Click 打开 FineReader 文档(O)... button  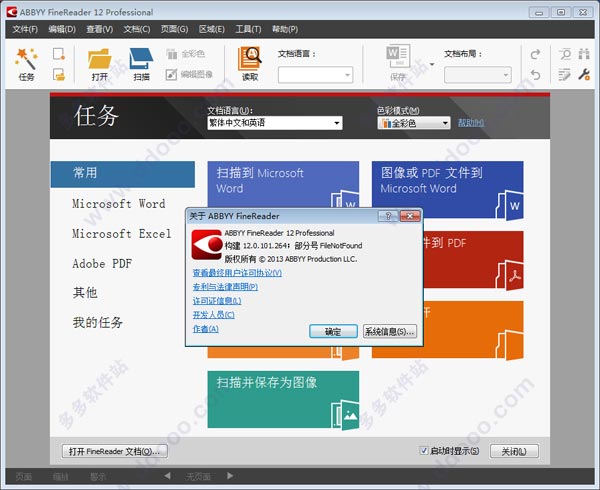click(114, 451)
